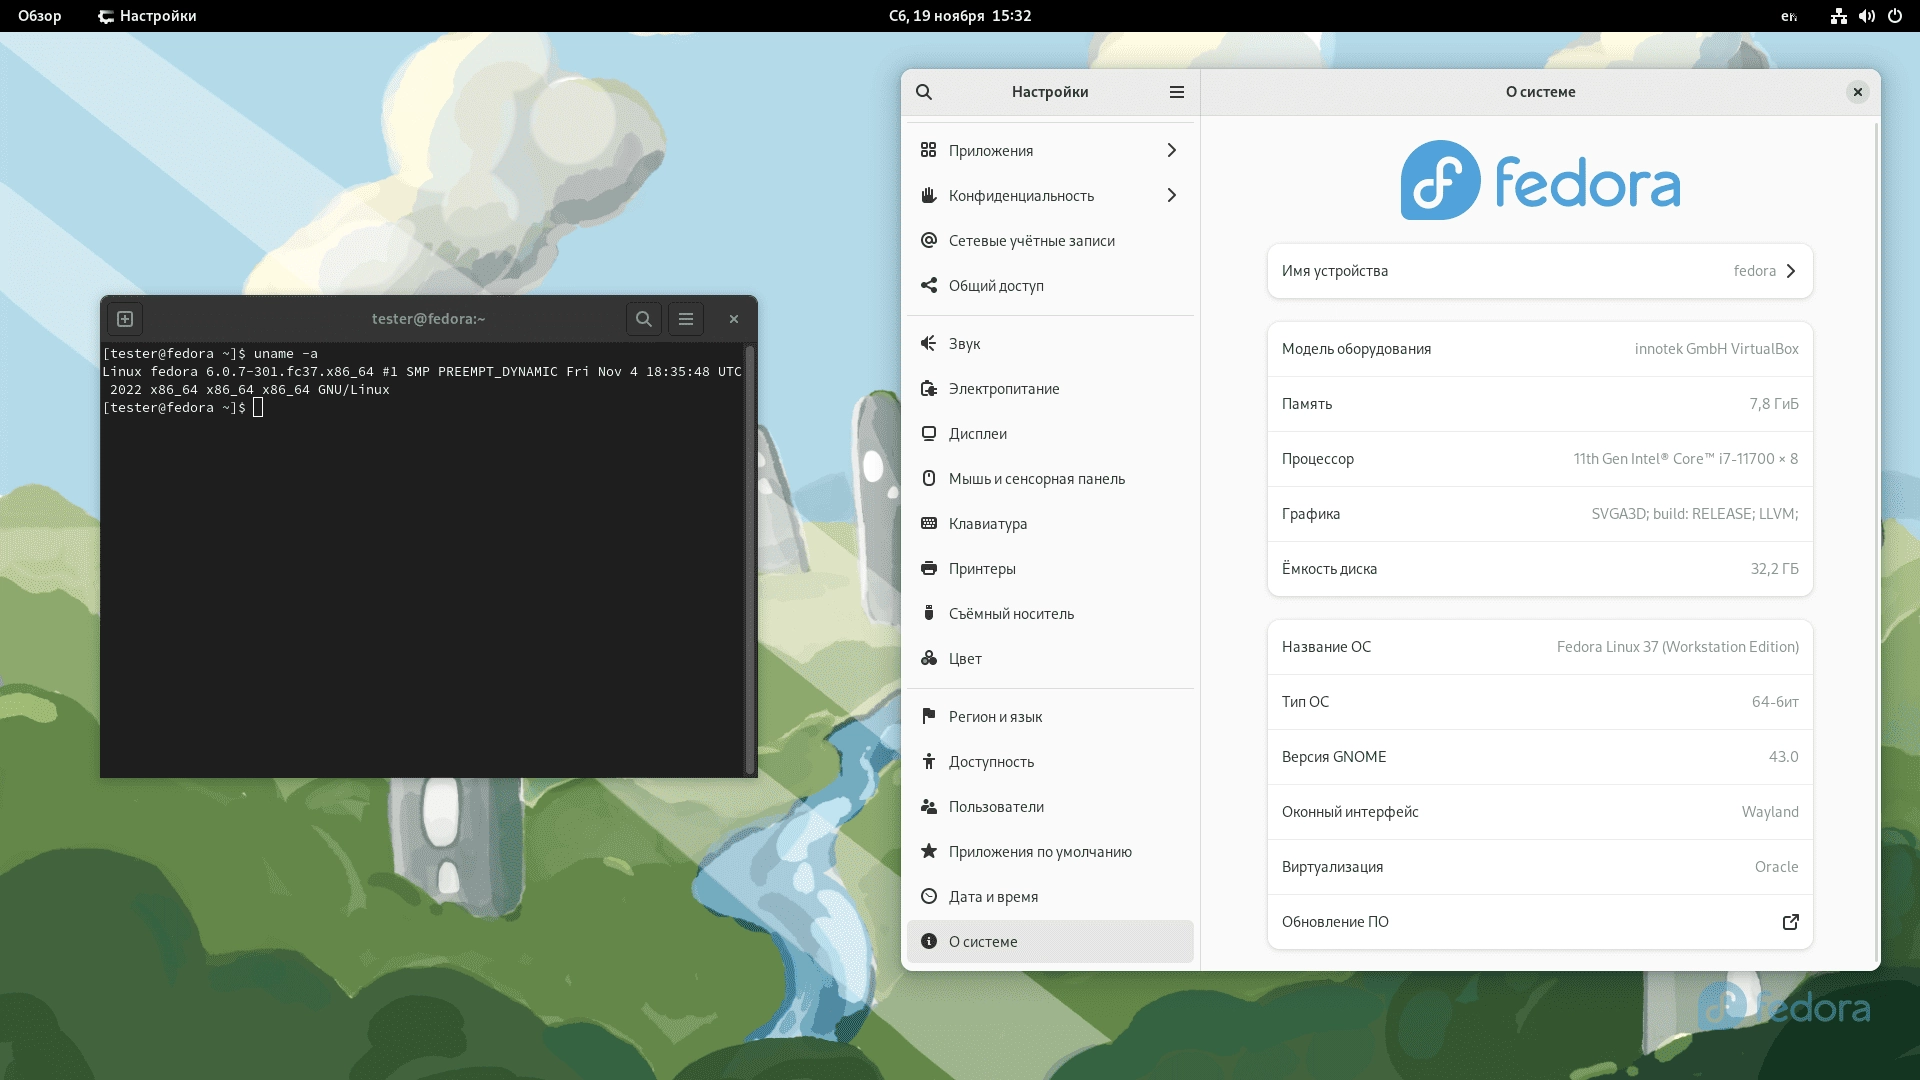Open the power menu in the top bar
The width and height of the screenshot is (1920, 1080).
[1895, 16]
